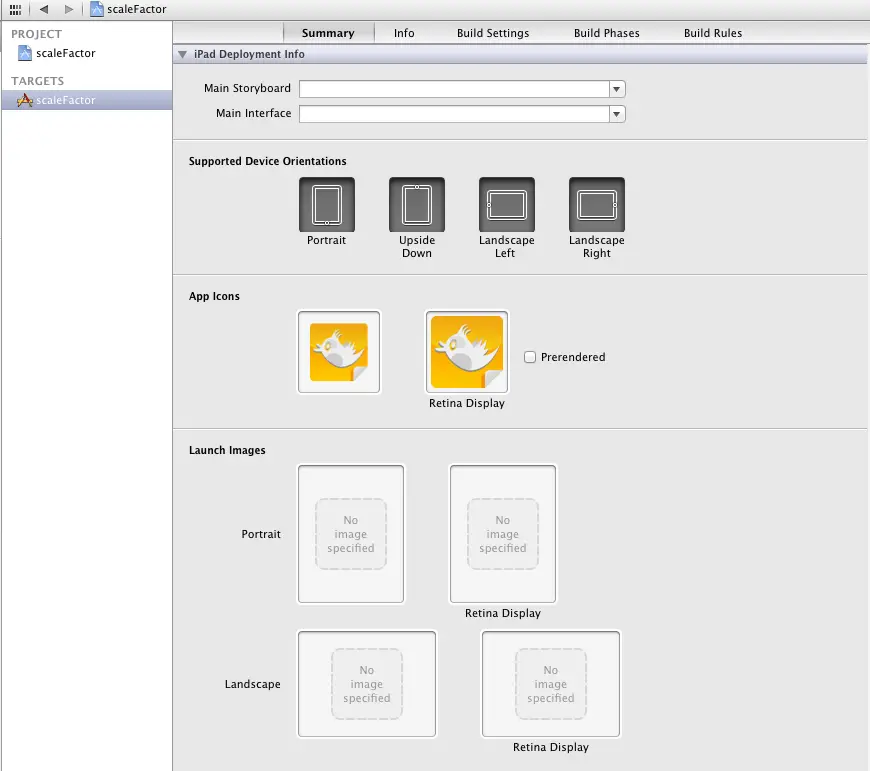Screen dimensions: 870x771
Task: Select scaleFactor project in sidebar
Action: click(x=65, y=53)
